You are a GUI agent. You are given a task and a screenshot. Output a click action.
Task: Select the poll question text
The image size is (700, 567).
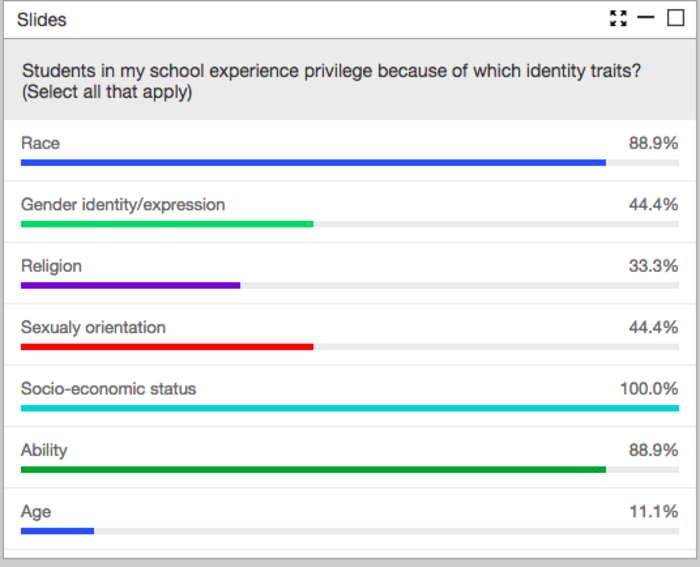334,81
